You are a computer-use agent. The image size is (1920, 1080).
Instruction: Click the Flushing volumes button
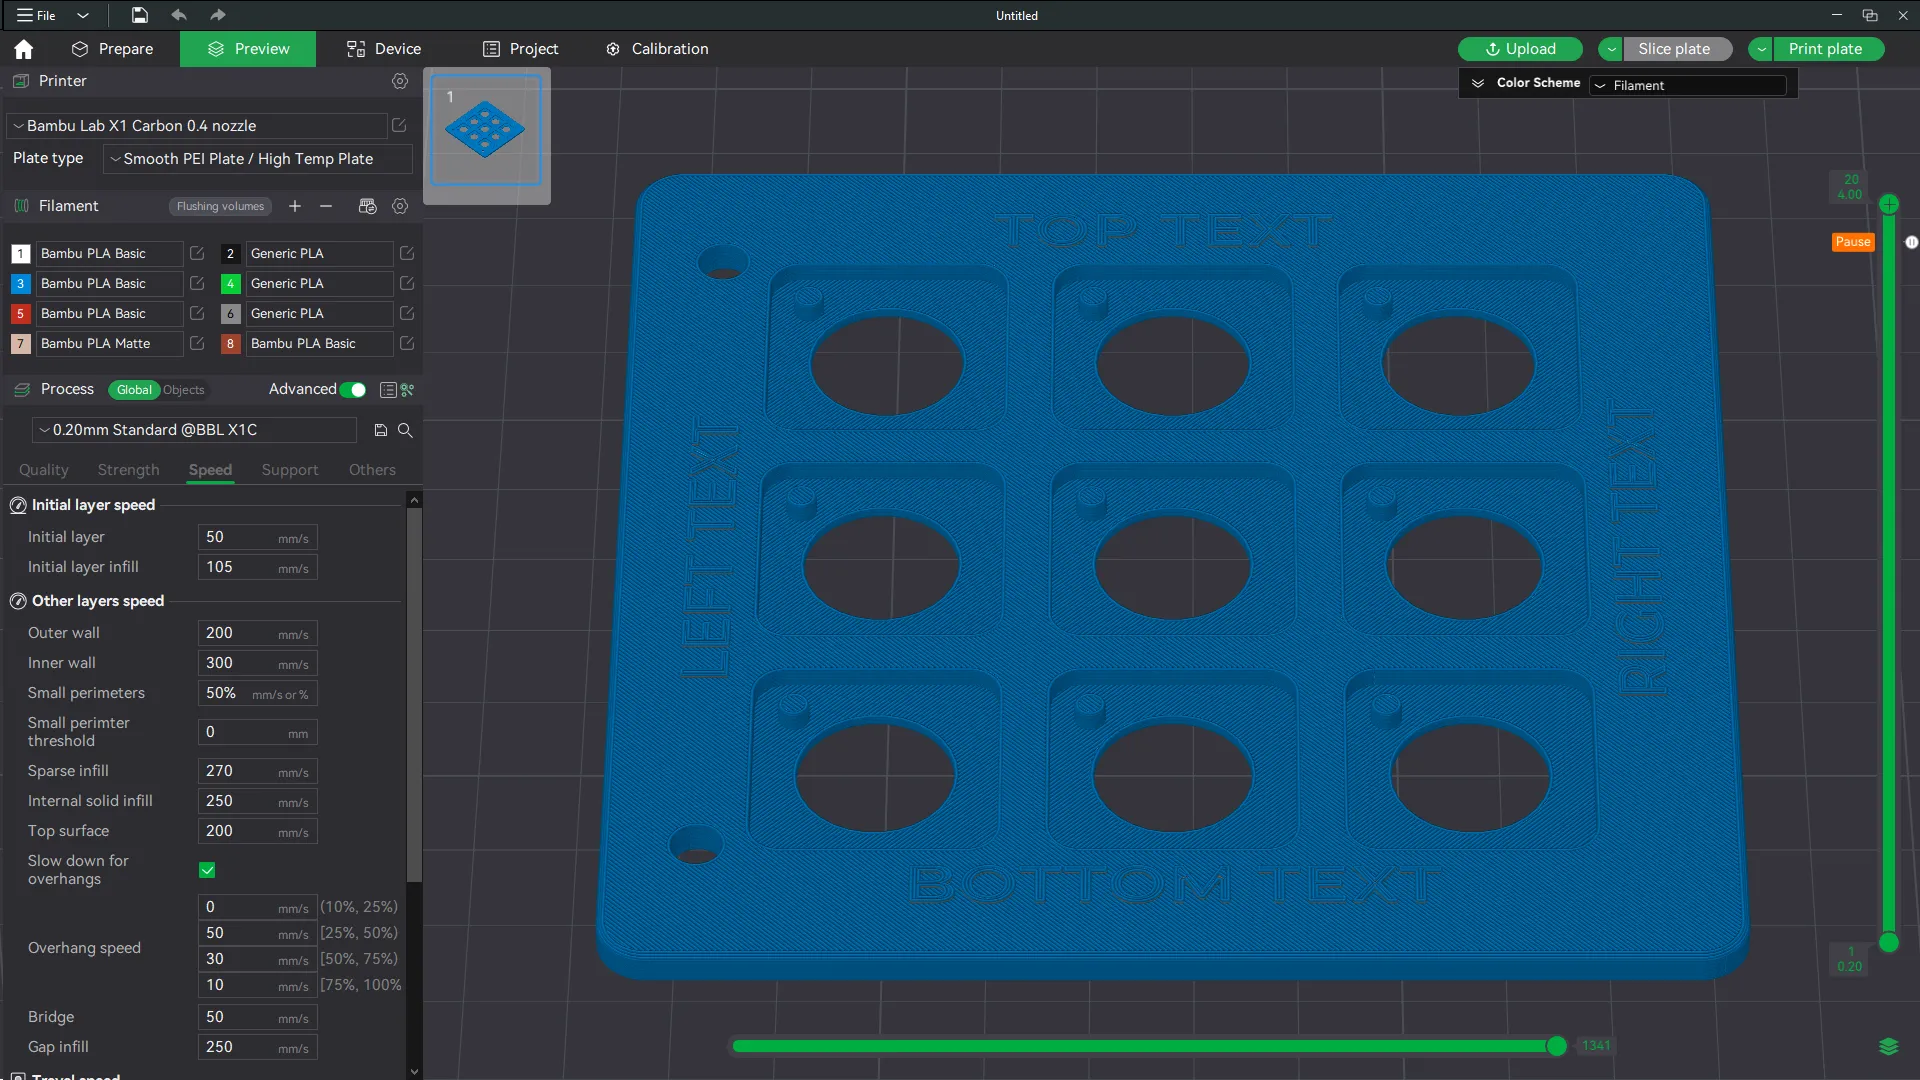(220, 206)
